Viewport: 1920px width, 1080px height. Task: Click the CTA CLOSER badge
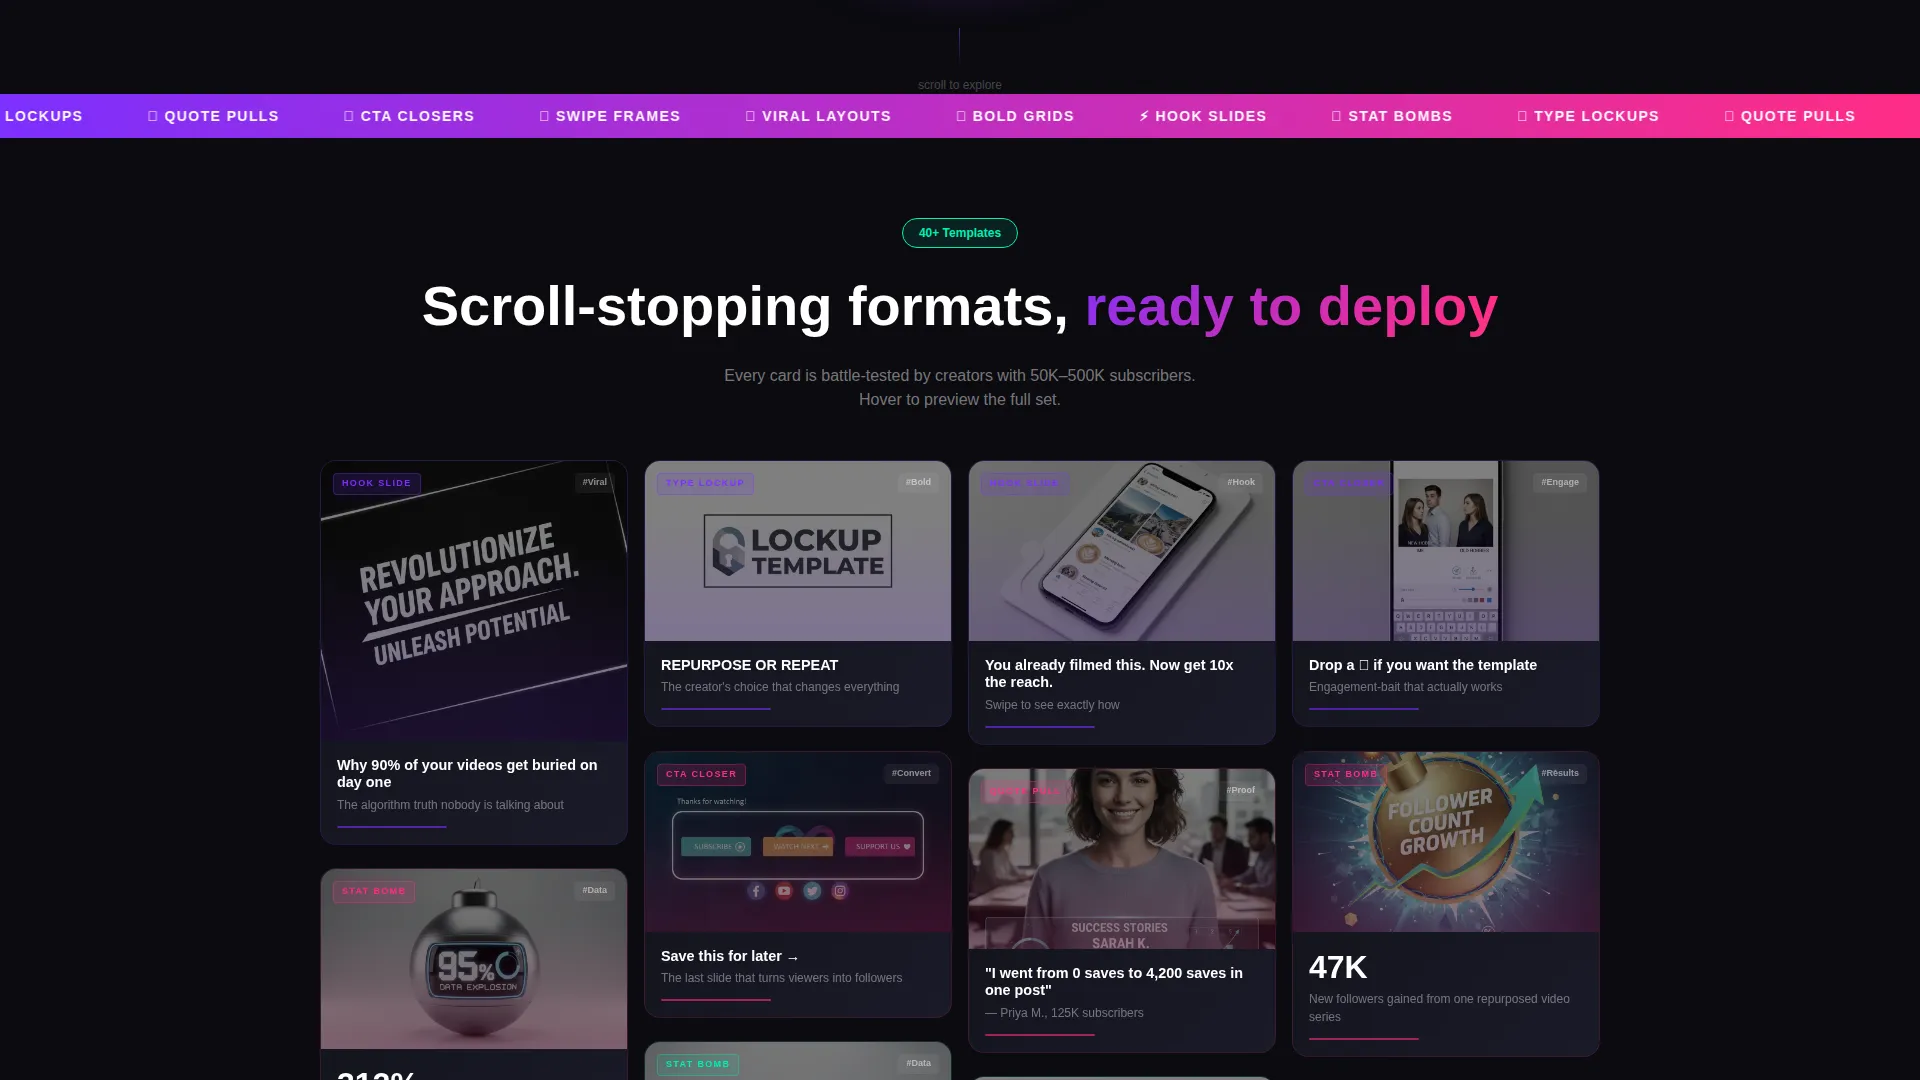click(701, 774)
